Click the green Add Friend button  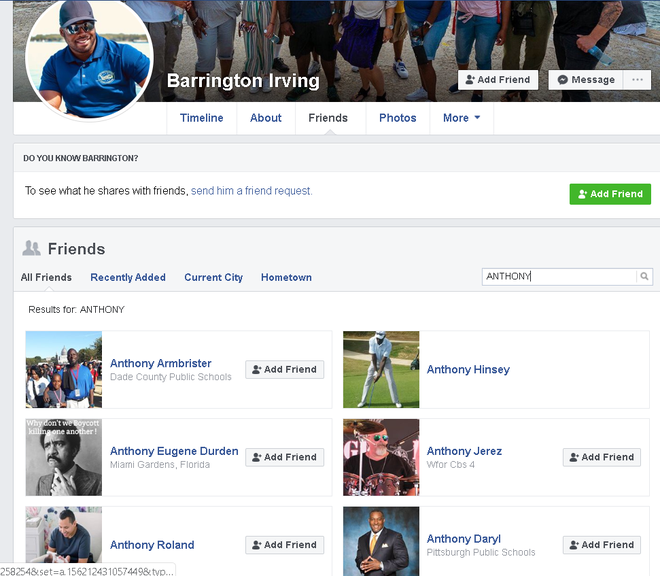coord(610,194)
